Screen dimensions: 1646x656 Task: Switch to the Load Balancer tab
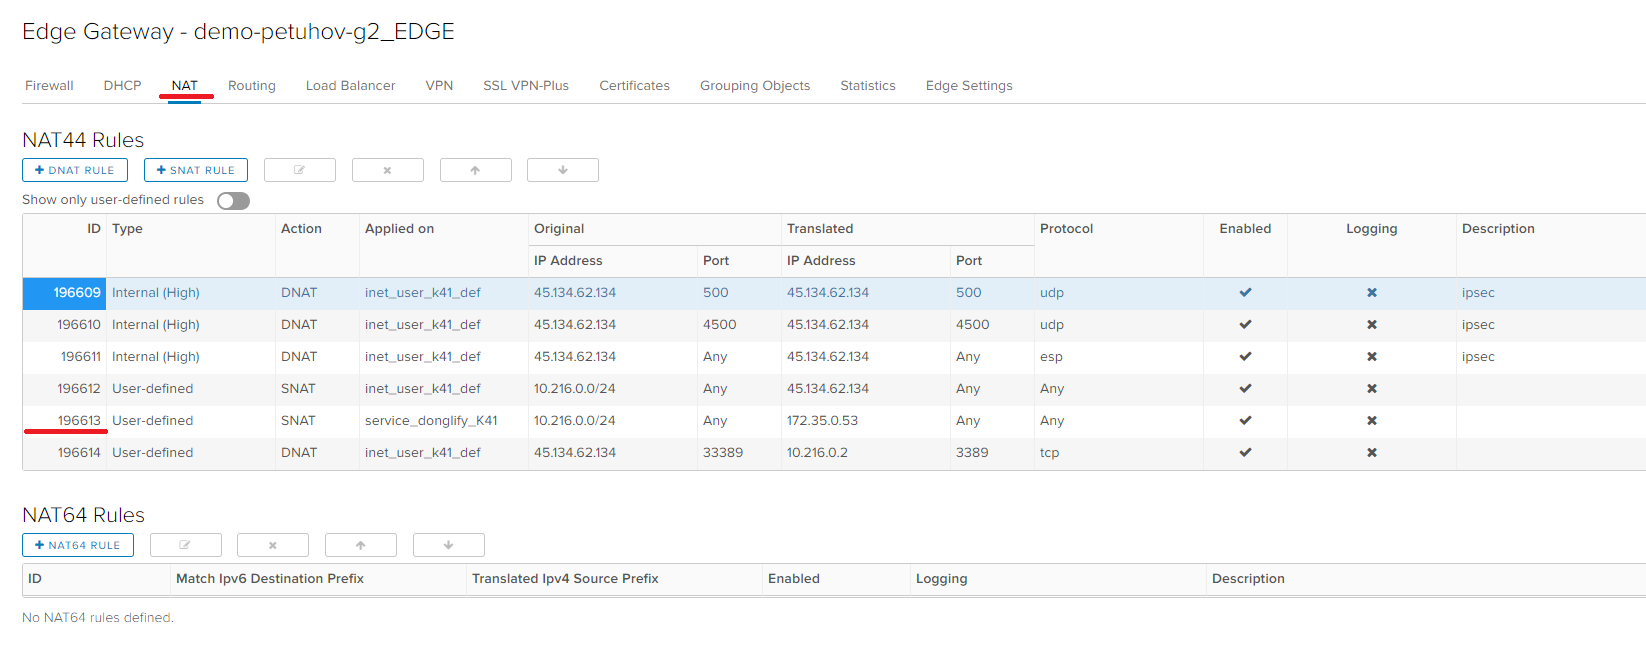point(350,86)
